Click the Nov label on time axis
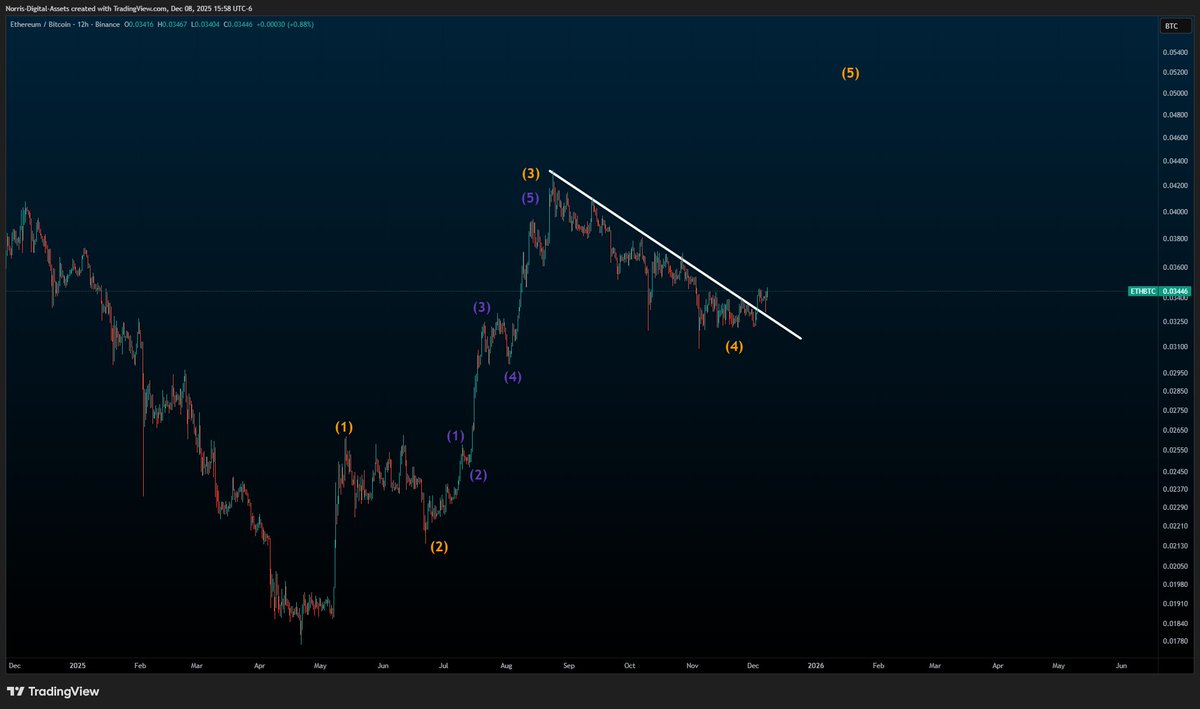The image size is (1200, 709). [692, 665]
